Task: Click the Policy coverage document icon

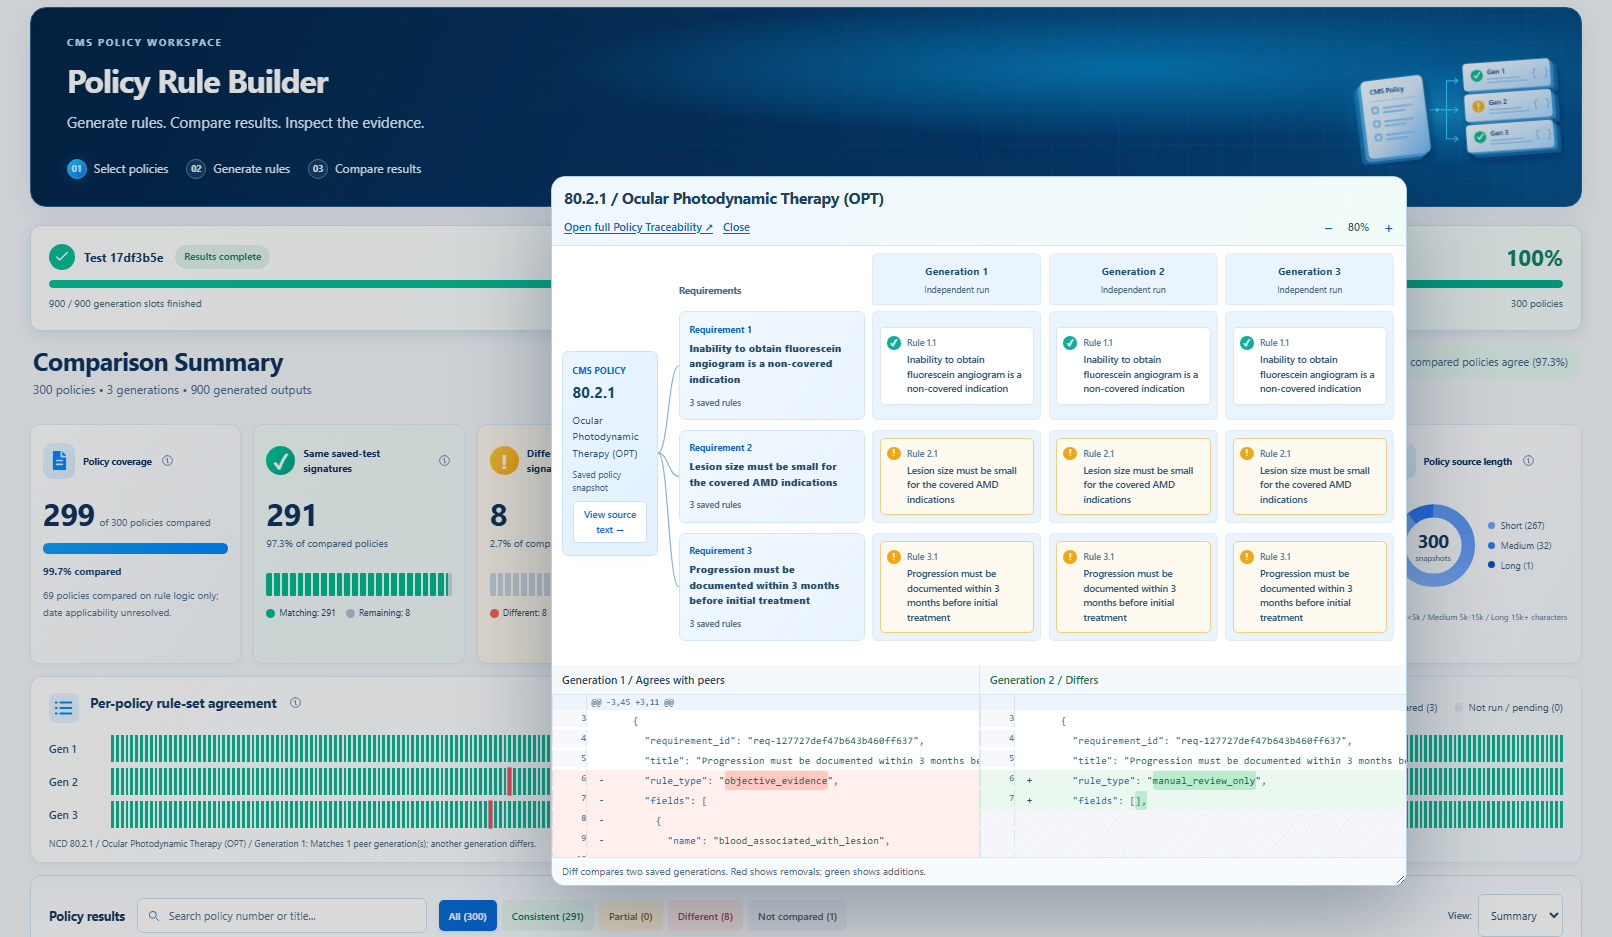Action: (59, 461)
